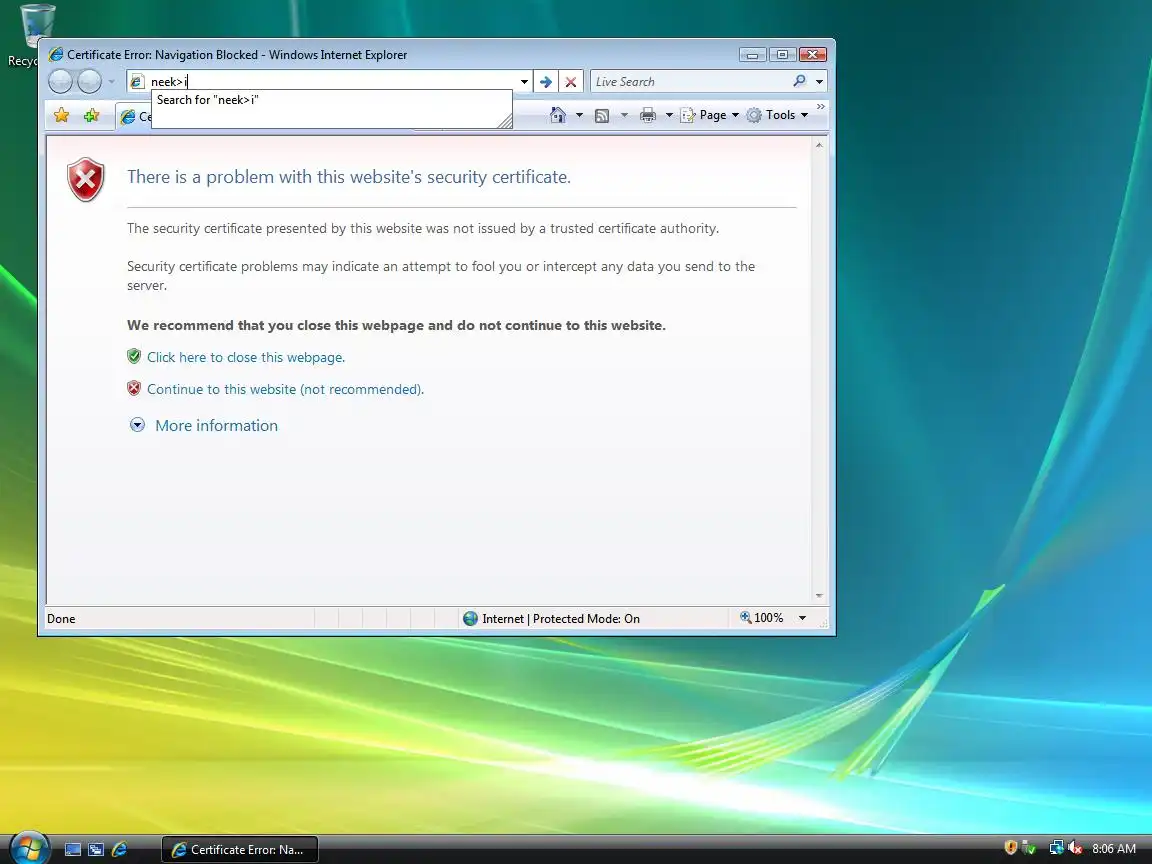Click Show Desktop quick launch icon

[x=73, y=849]
